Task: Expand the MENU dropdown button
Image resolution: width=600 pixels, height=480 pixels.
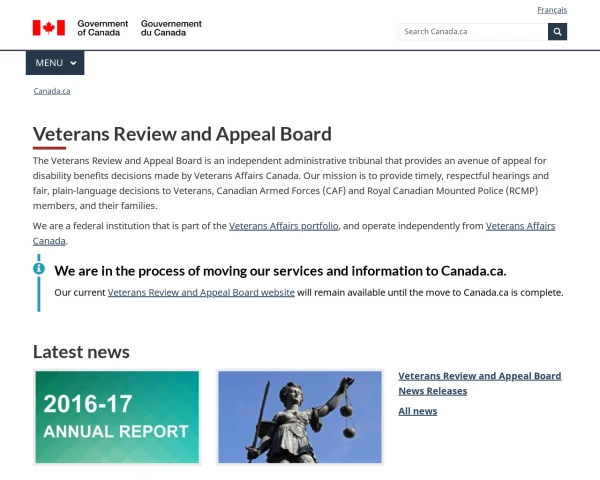Action: click(x=55, y=63)
